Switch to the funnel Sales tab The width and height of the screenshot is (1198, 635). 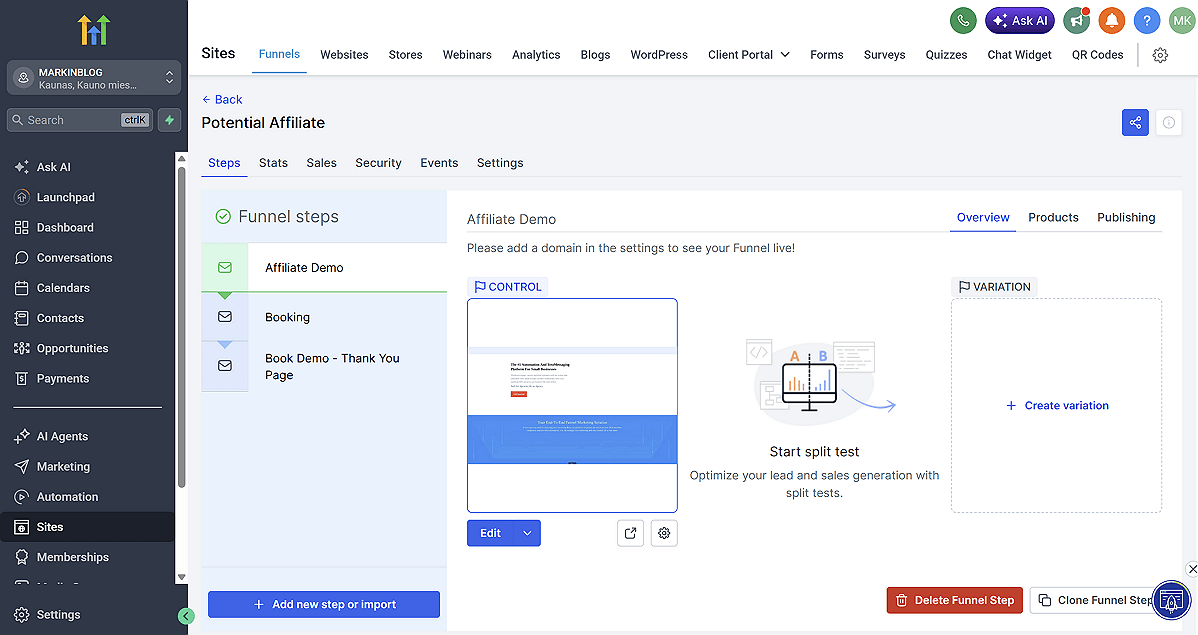(321, 163)
